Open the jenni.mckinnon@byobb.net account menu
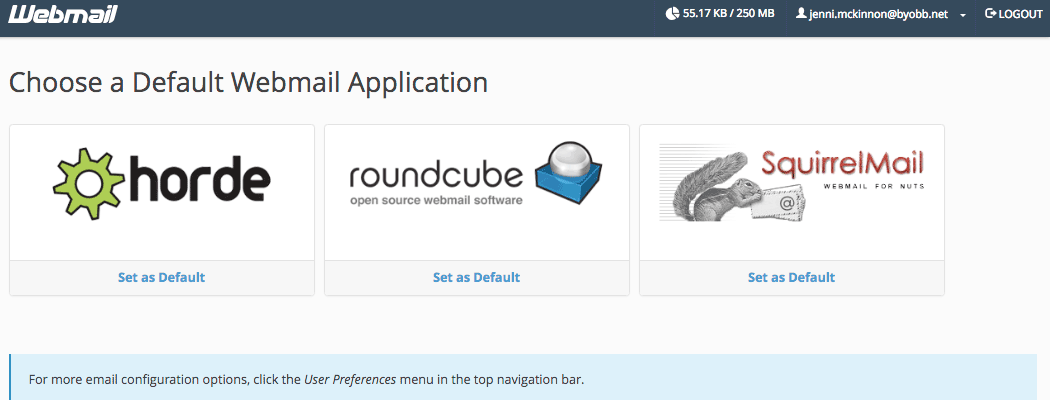The width and height of the screenshot is (1050, 400). (881, 14)
